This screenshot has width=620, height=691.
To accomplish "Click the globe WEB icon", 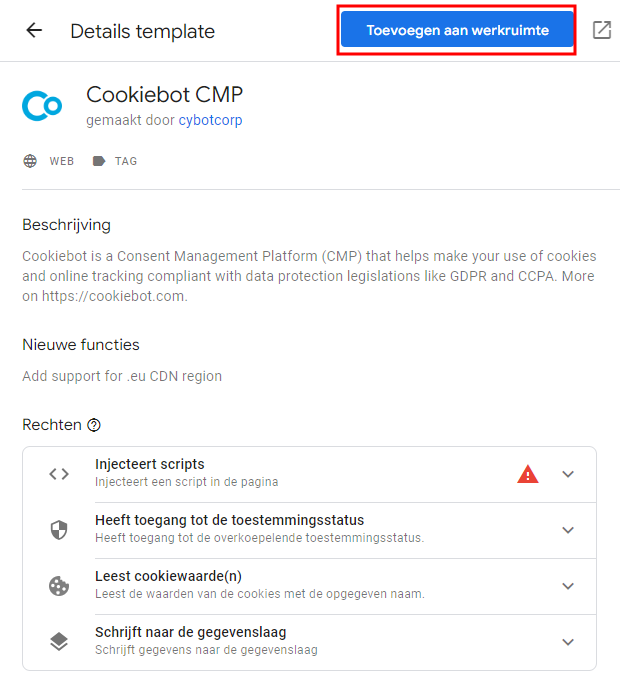I will point(31,161).
